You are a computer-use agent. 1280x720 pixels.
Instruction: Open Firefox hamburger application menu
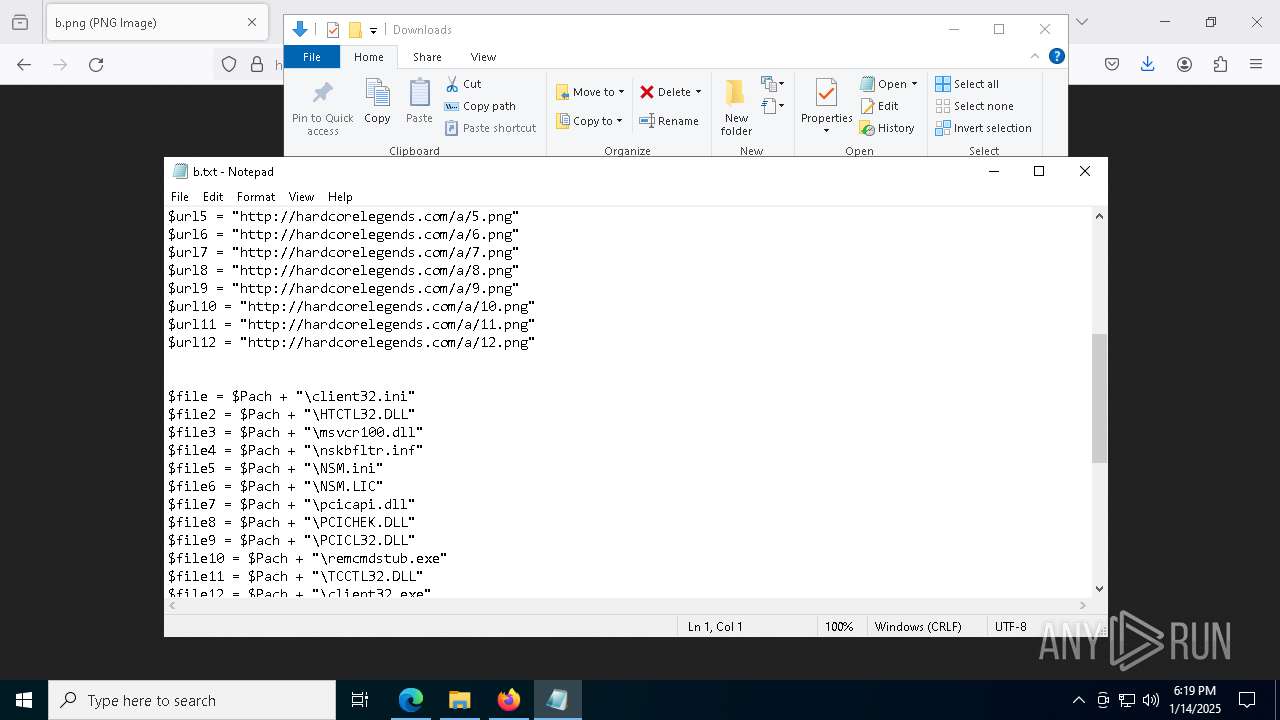(x=1256, y=64)
